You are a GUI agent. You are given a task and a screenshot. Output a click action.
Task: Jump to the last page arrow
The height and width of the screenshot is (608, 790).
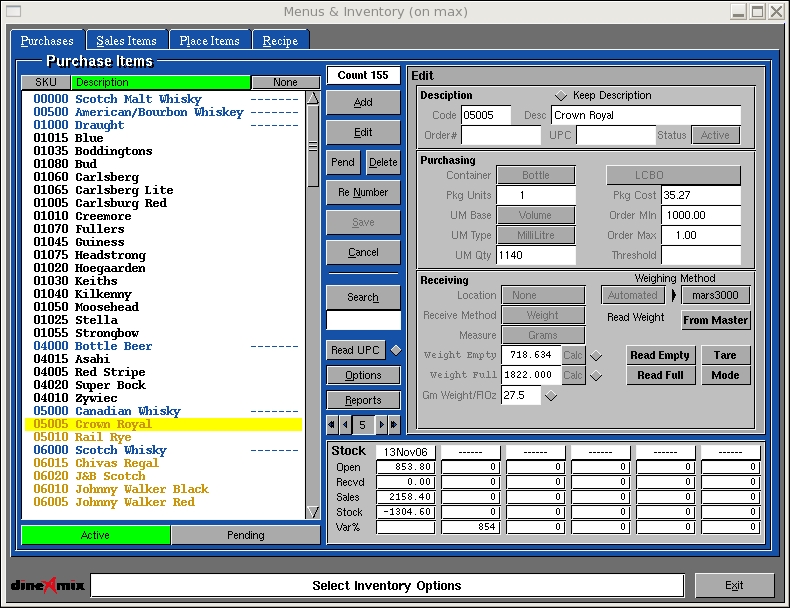[394, 425]
